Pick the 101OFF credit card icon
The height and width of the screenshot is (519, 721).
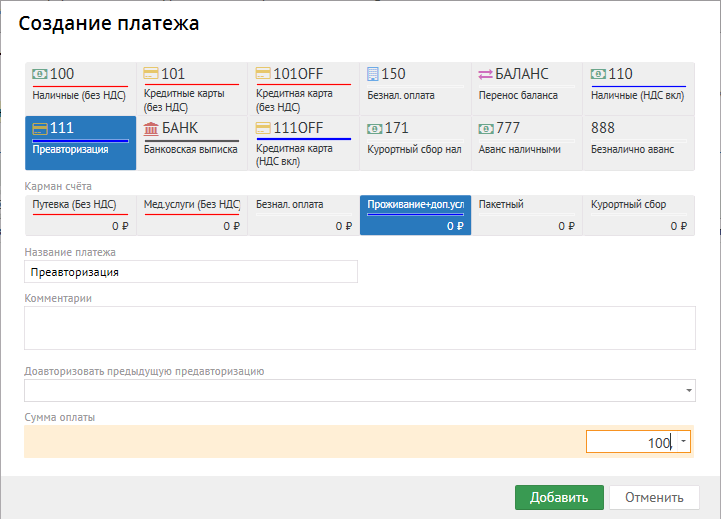263,74
